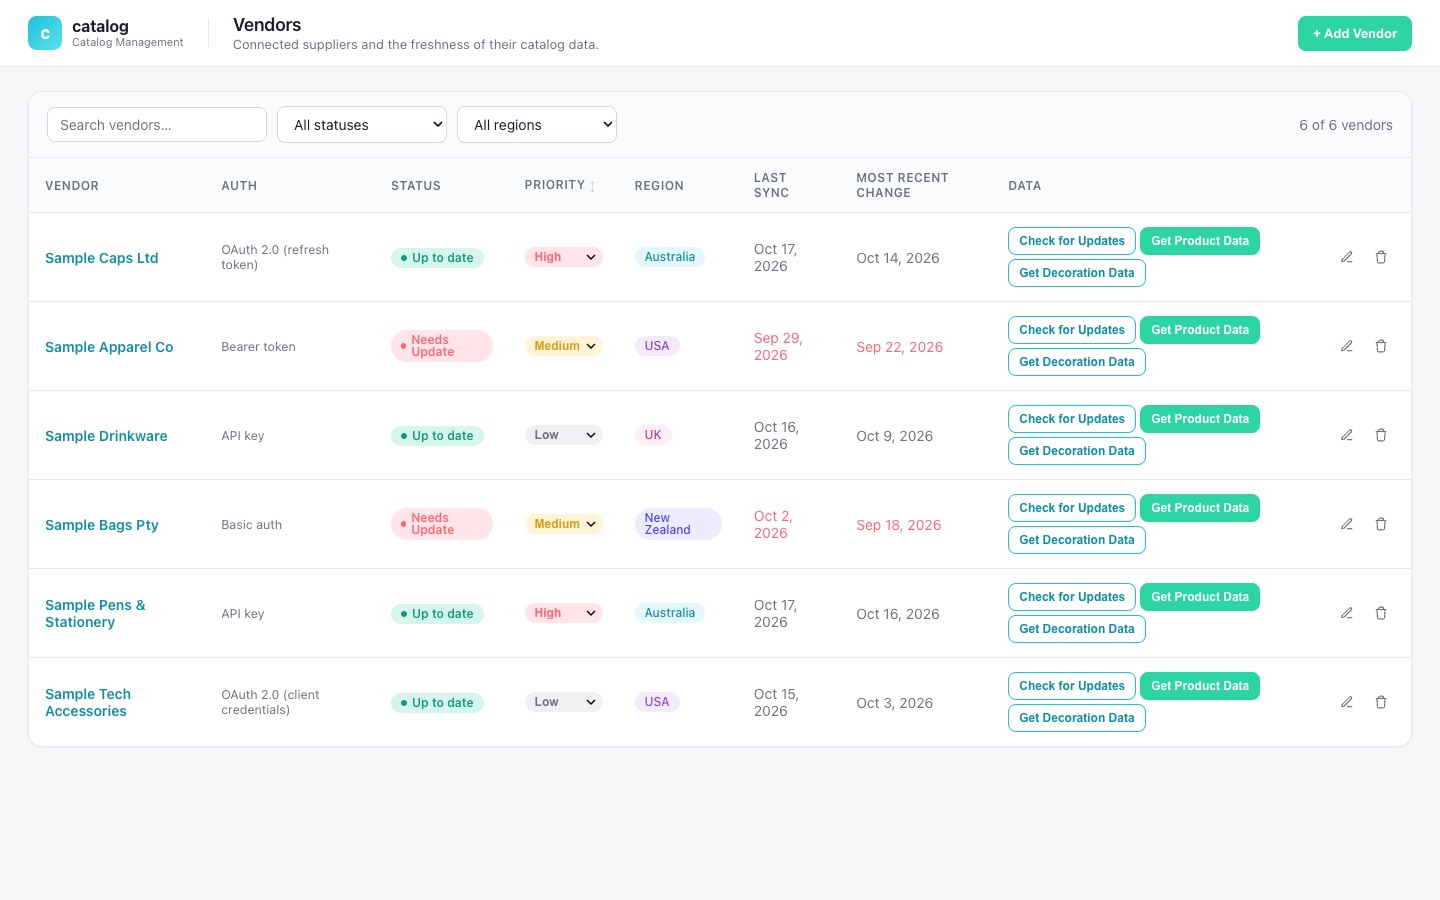Check for Updates for Sample Tech Accessories
The image size is (1440, 900).
(1072, 686)
